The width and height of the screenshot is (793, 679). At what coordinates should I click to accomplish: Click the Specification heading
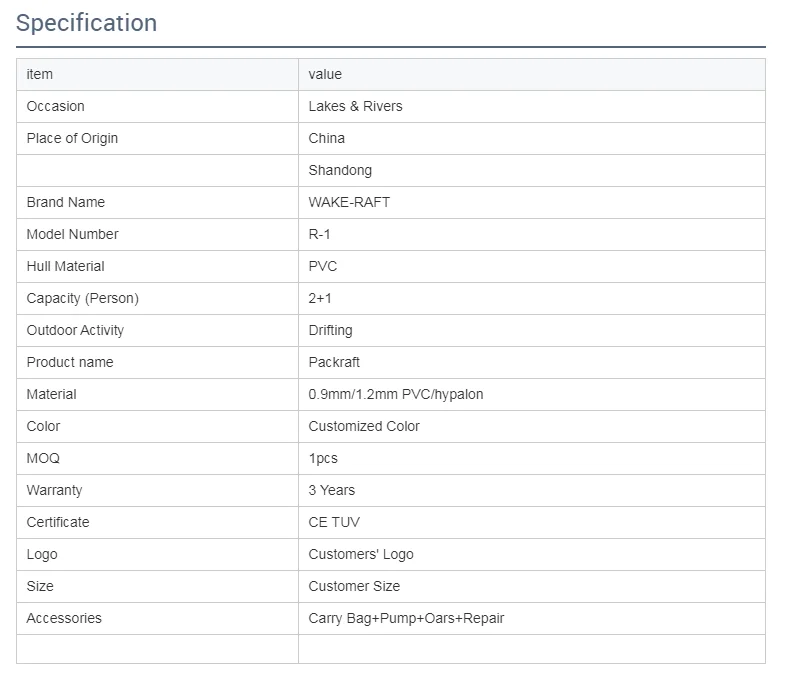[87, 23]
